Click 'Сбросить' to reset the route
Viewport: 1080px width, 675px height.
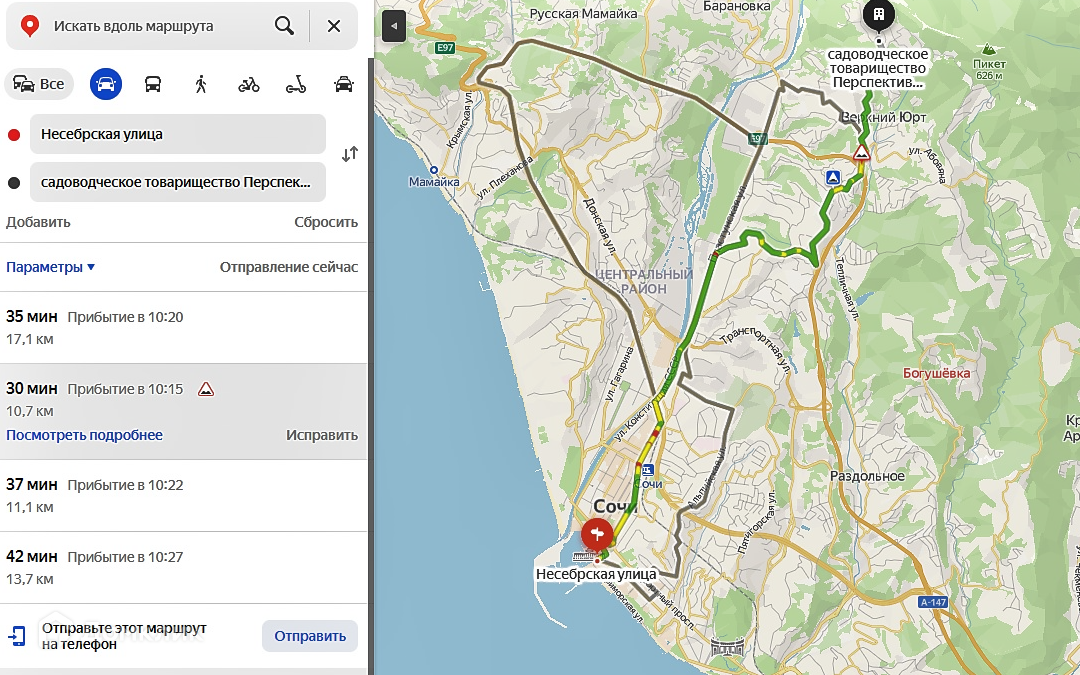pyautogui.click(x=326, y=222)
